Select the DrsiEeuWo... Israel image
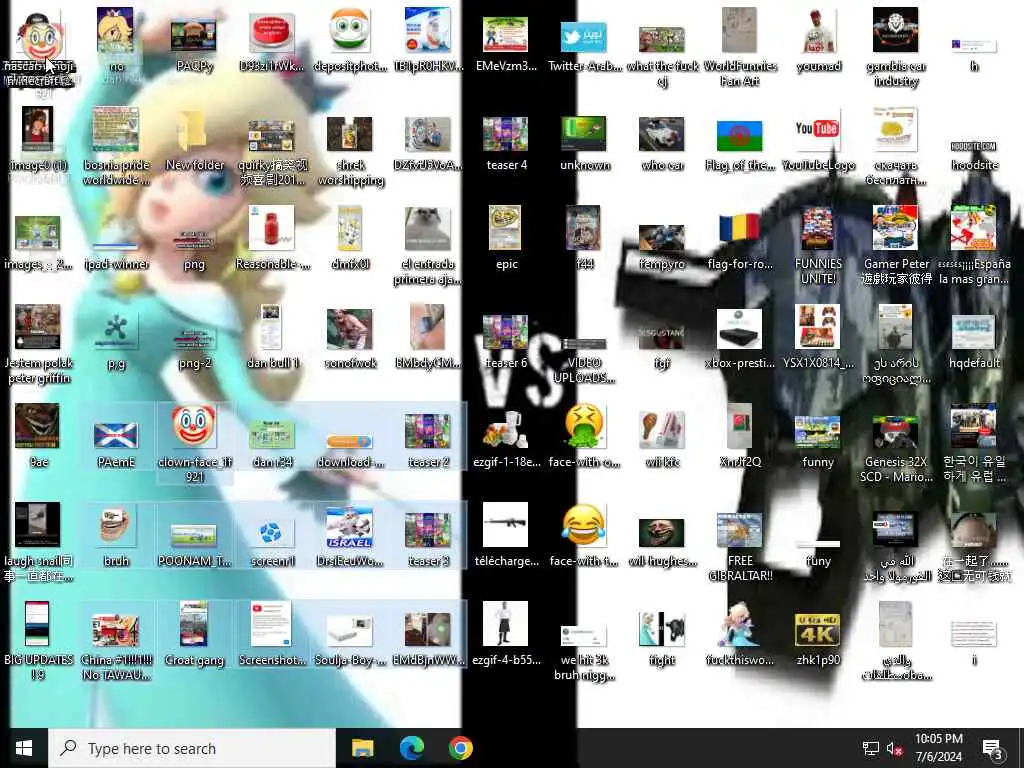Viewport: 1024px width, 768px height. pyautogui.click(x=350, y=537)
